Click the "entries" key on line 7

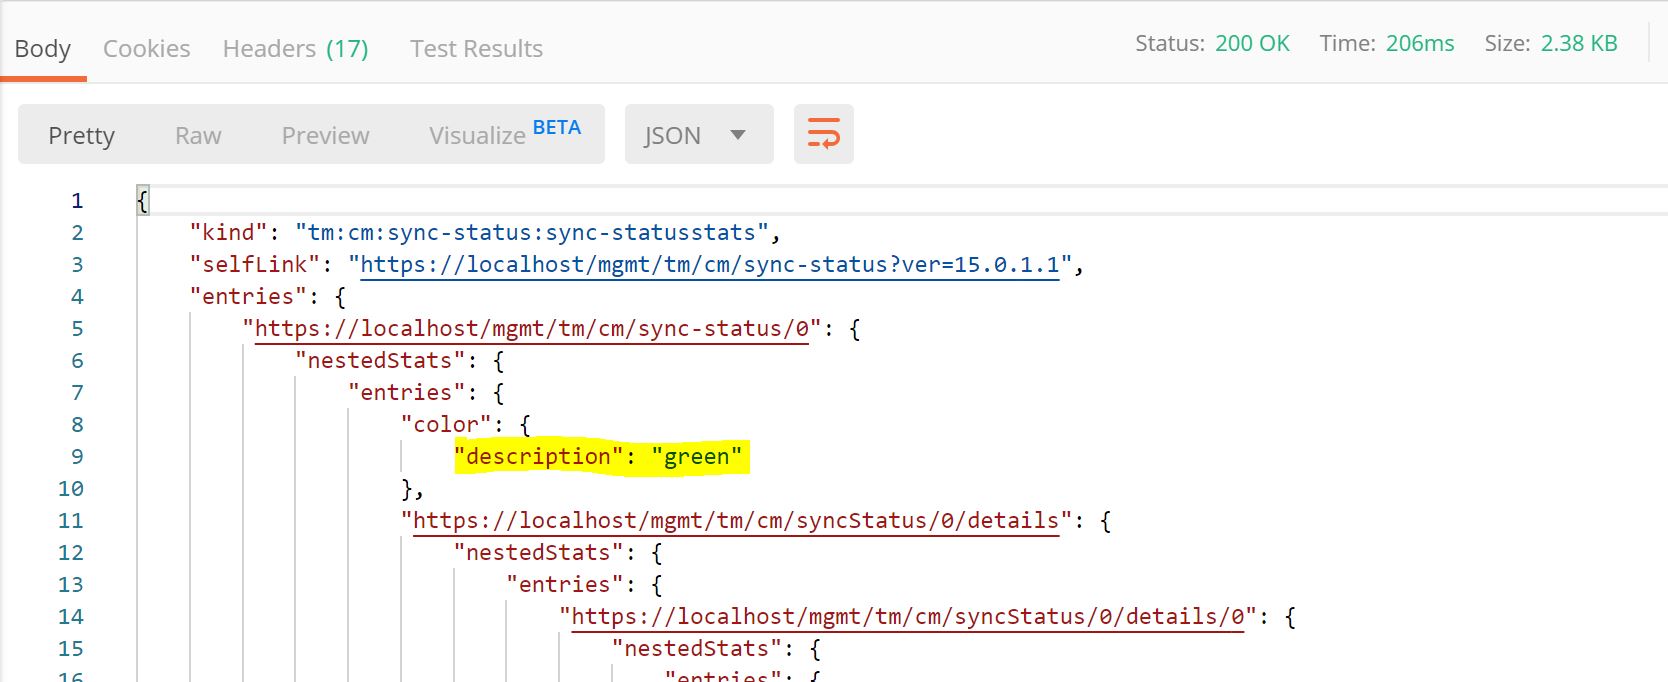[406, 392]
